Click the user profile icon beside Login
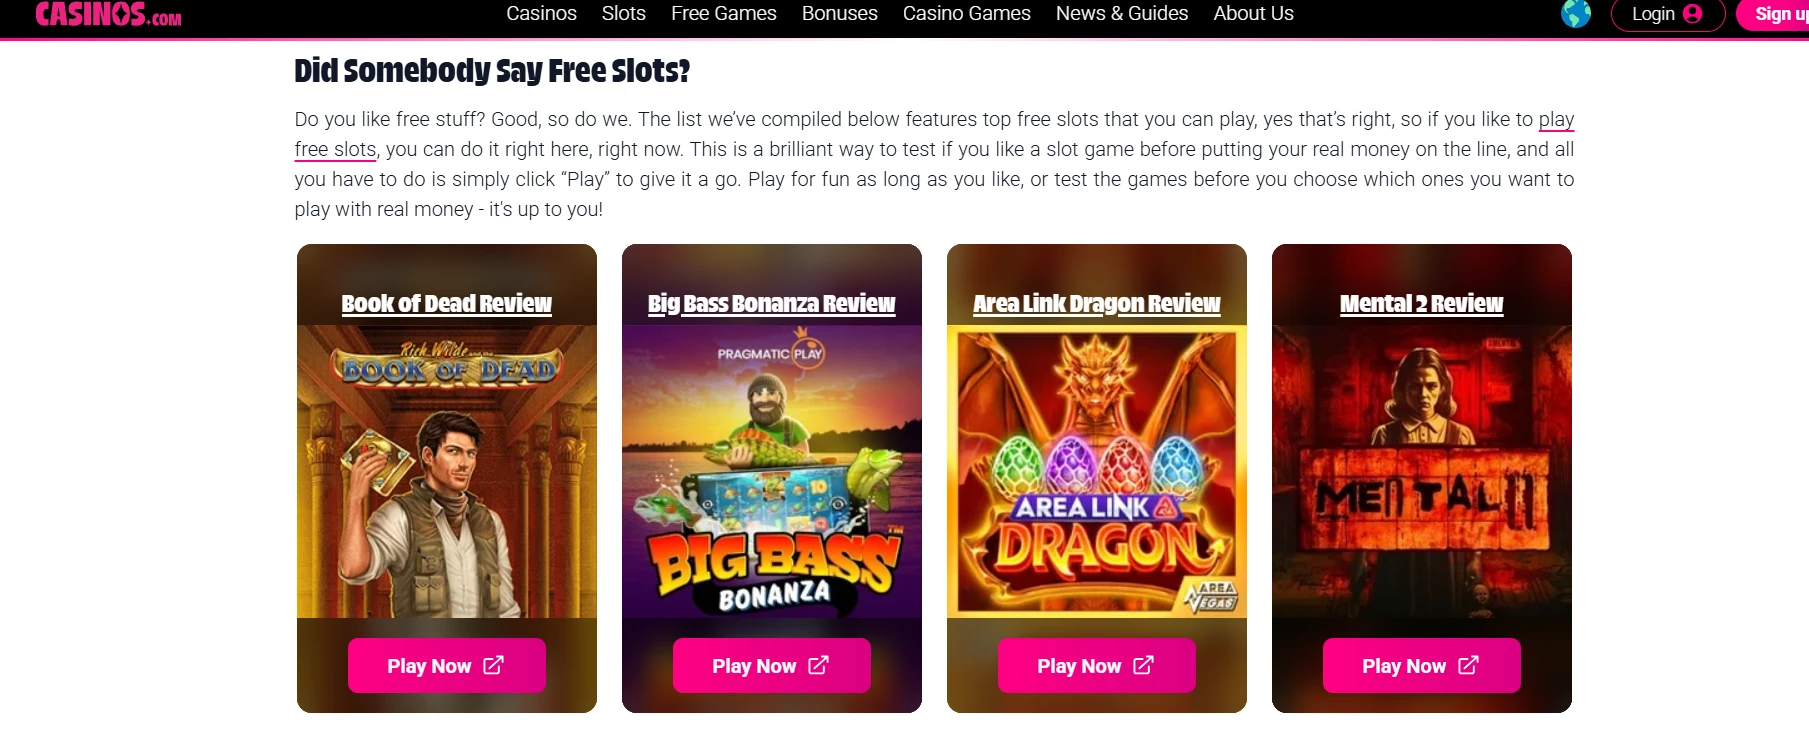 (1692, 14)
